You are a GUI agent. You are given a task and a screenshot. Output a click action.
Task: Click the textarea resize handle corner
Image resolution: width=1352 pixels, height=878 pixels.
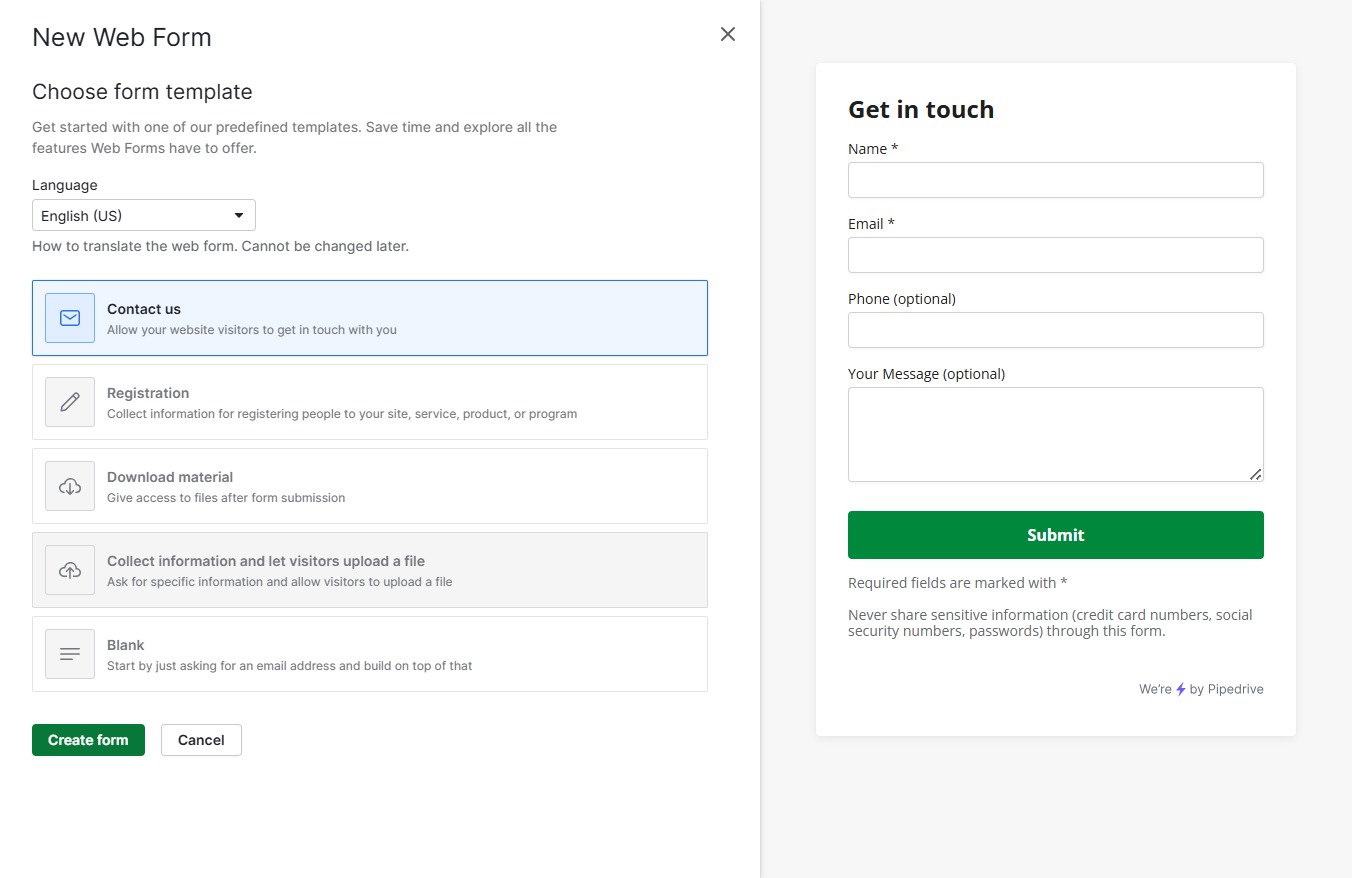coord(1256,474)
